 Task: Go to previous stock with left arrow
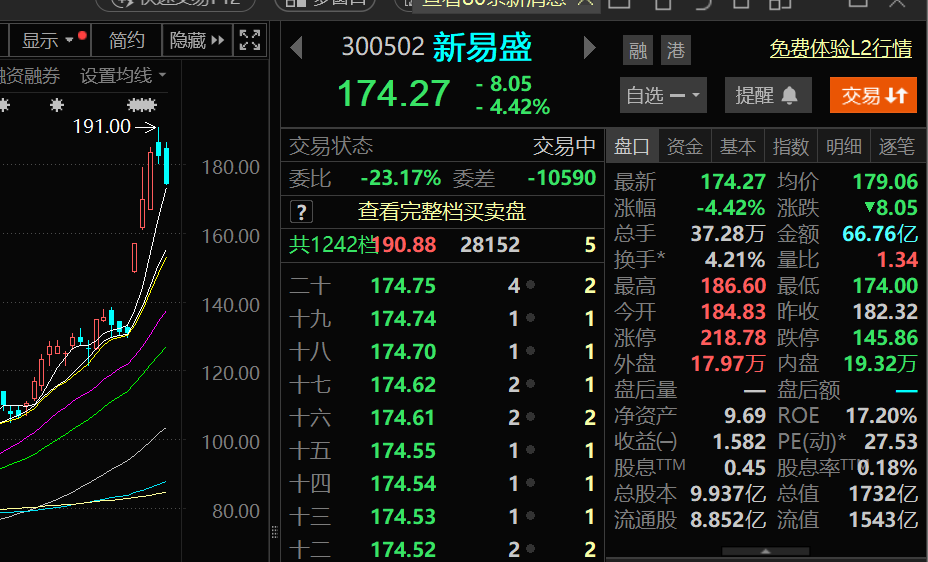(297, 48)
